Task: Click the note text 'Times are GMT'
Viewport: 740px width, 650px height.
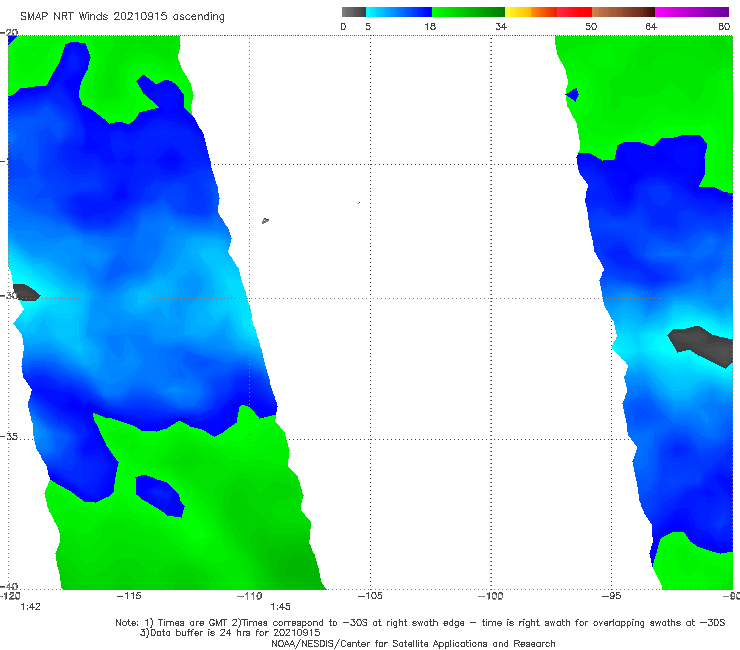Action: [192, 623]
